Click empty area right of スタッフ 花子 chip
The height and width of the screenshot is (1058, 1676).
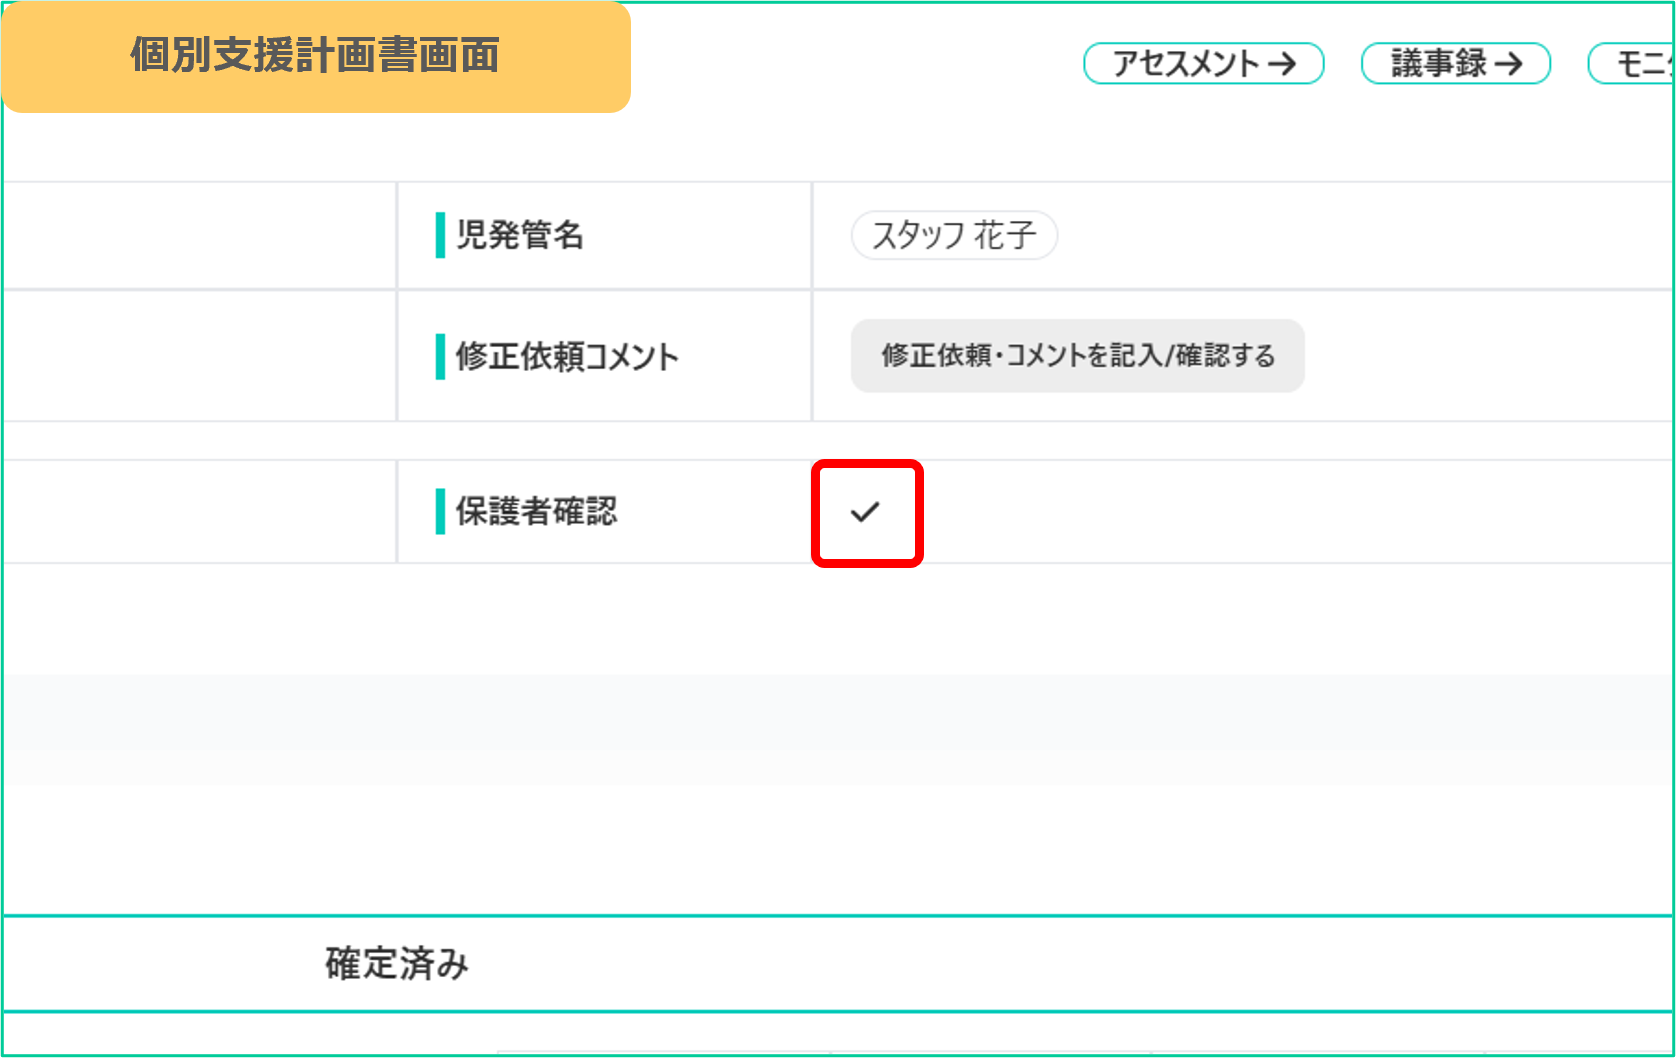coord(1365,236)
